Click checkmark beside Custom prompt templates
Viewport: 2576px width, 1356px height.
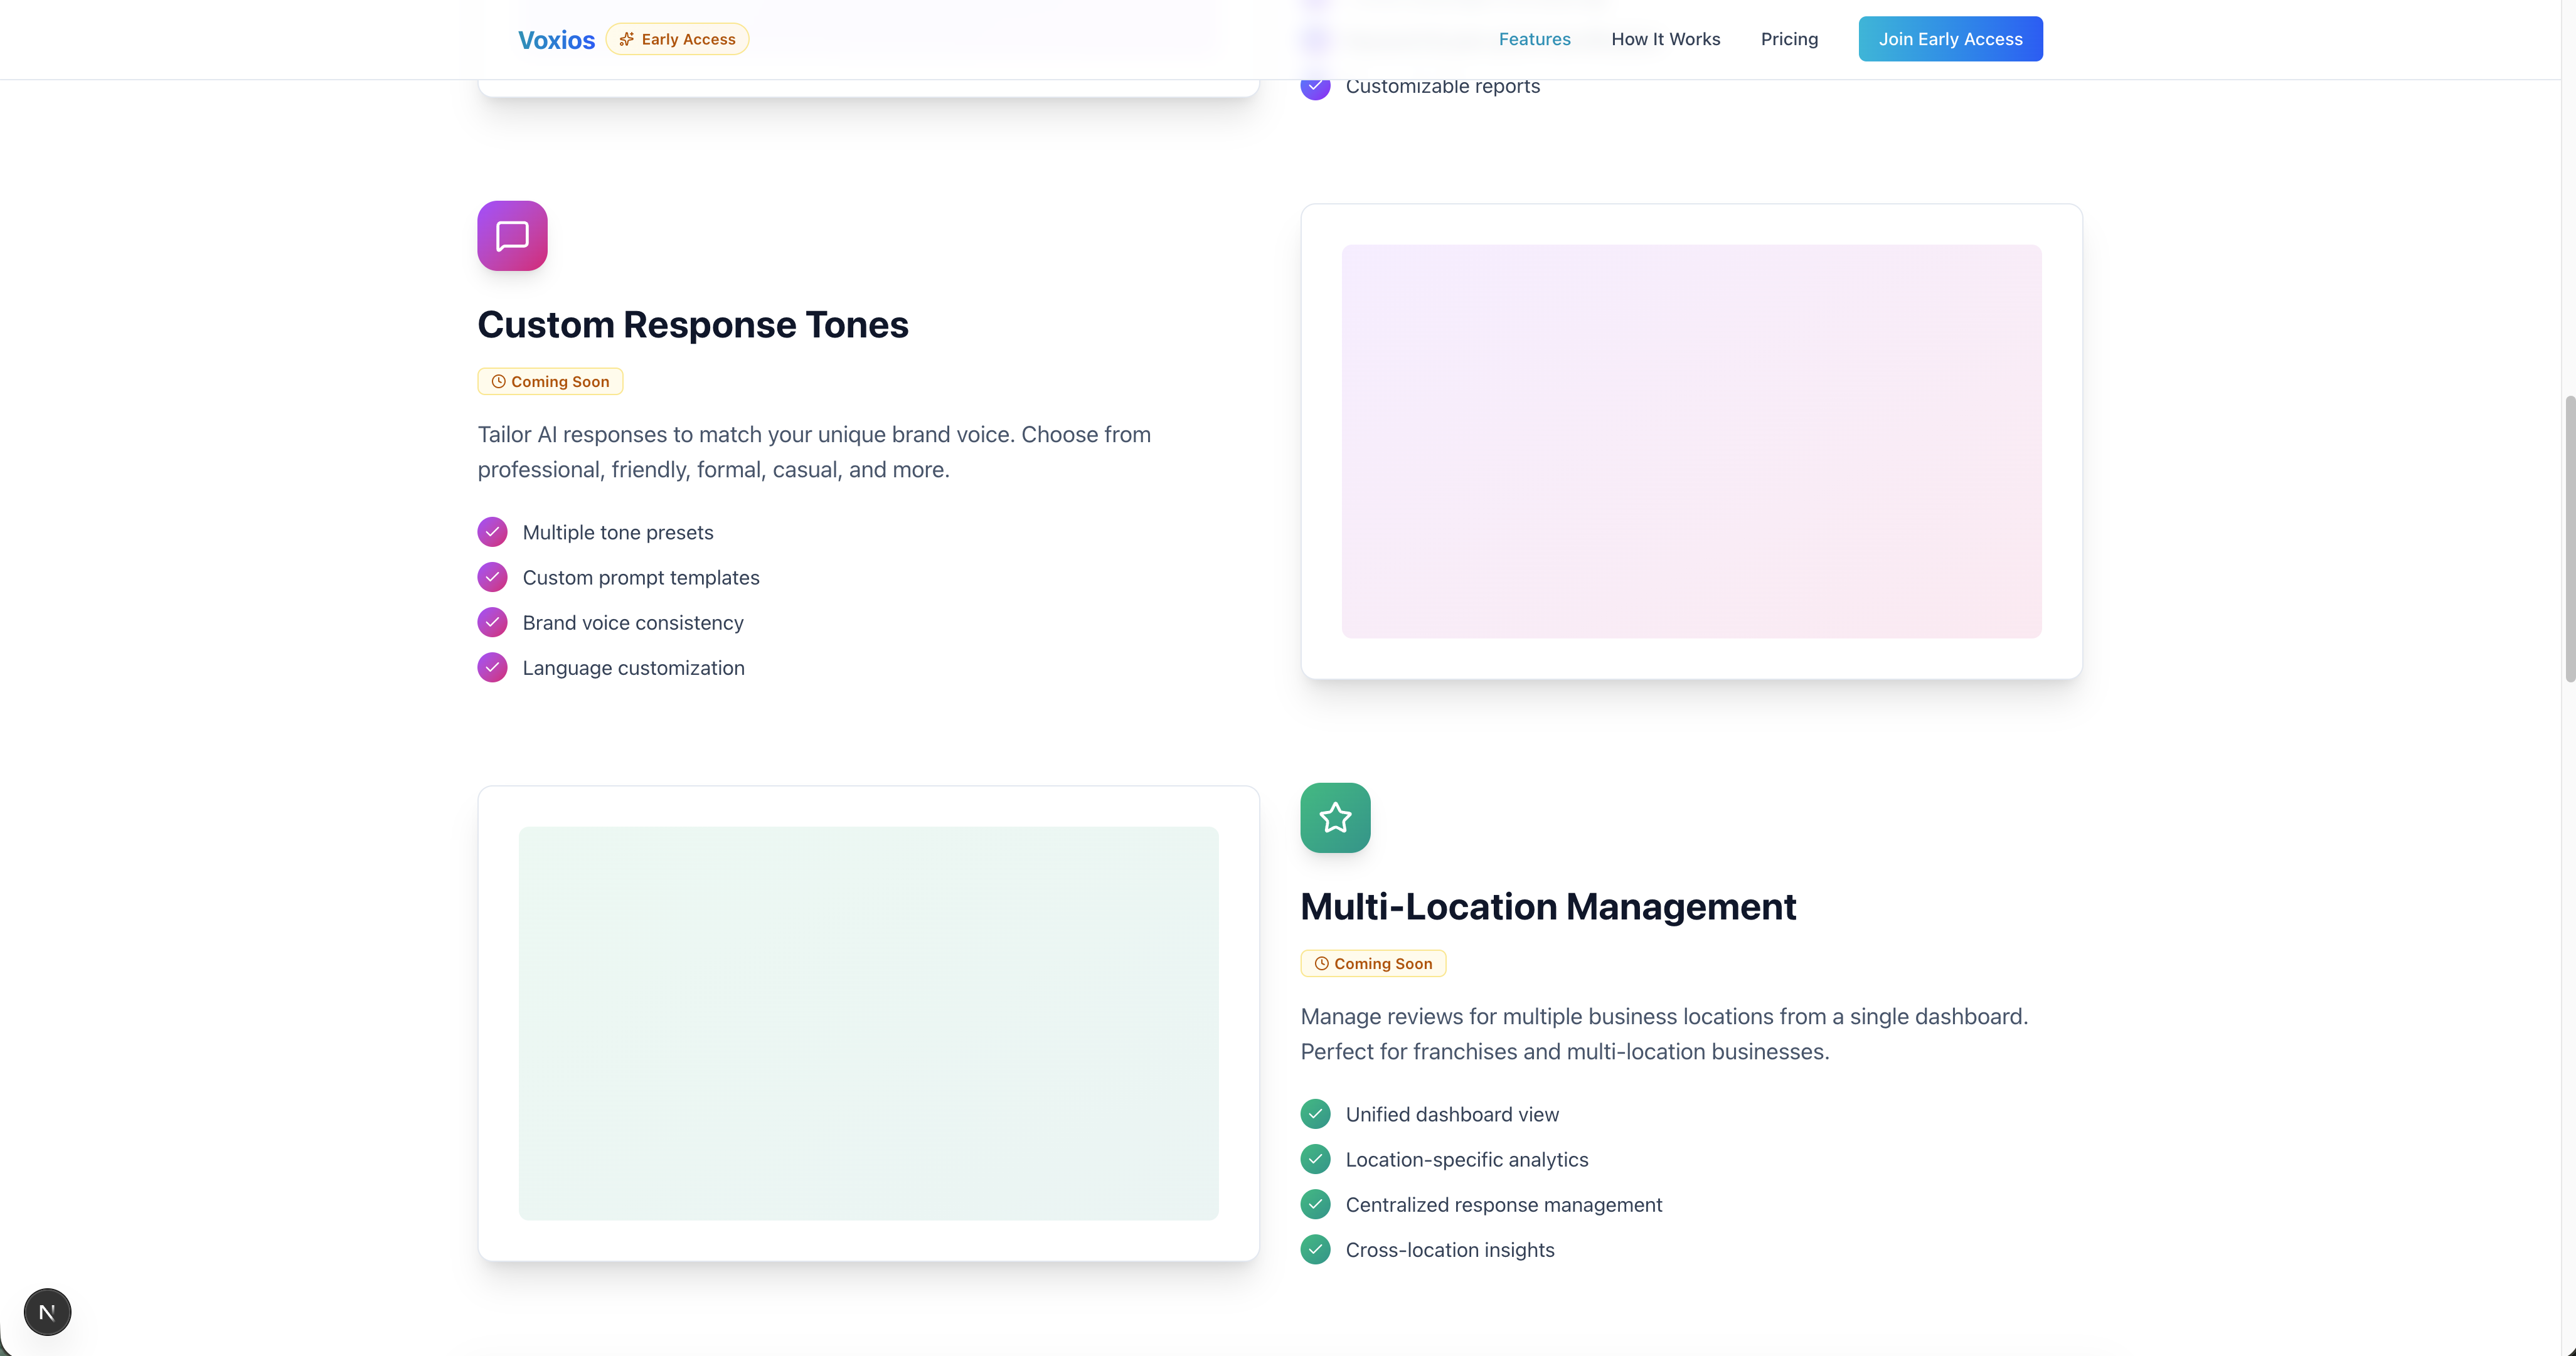tap(492, 577)
